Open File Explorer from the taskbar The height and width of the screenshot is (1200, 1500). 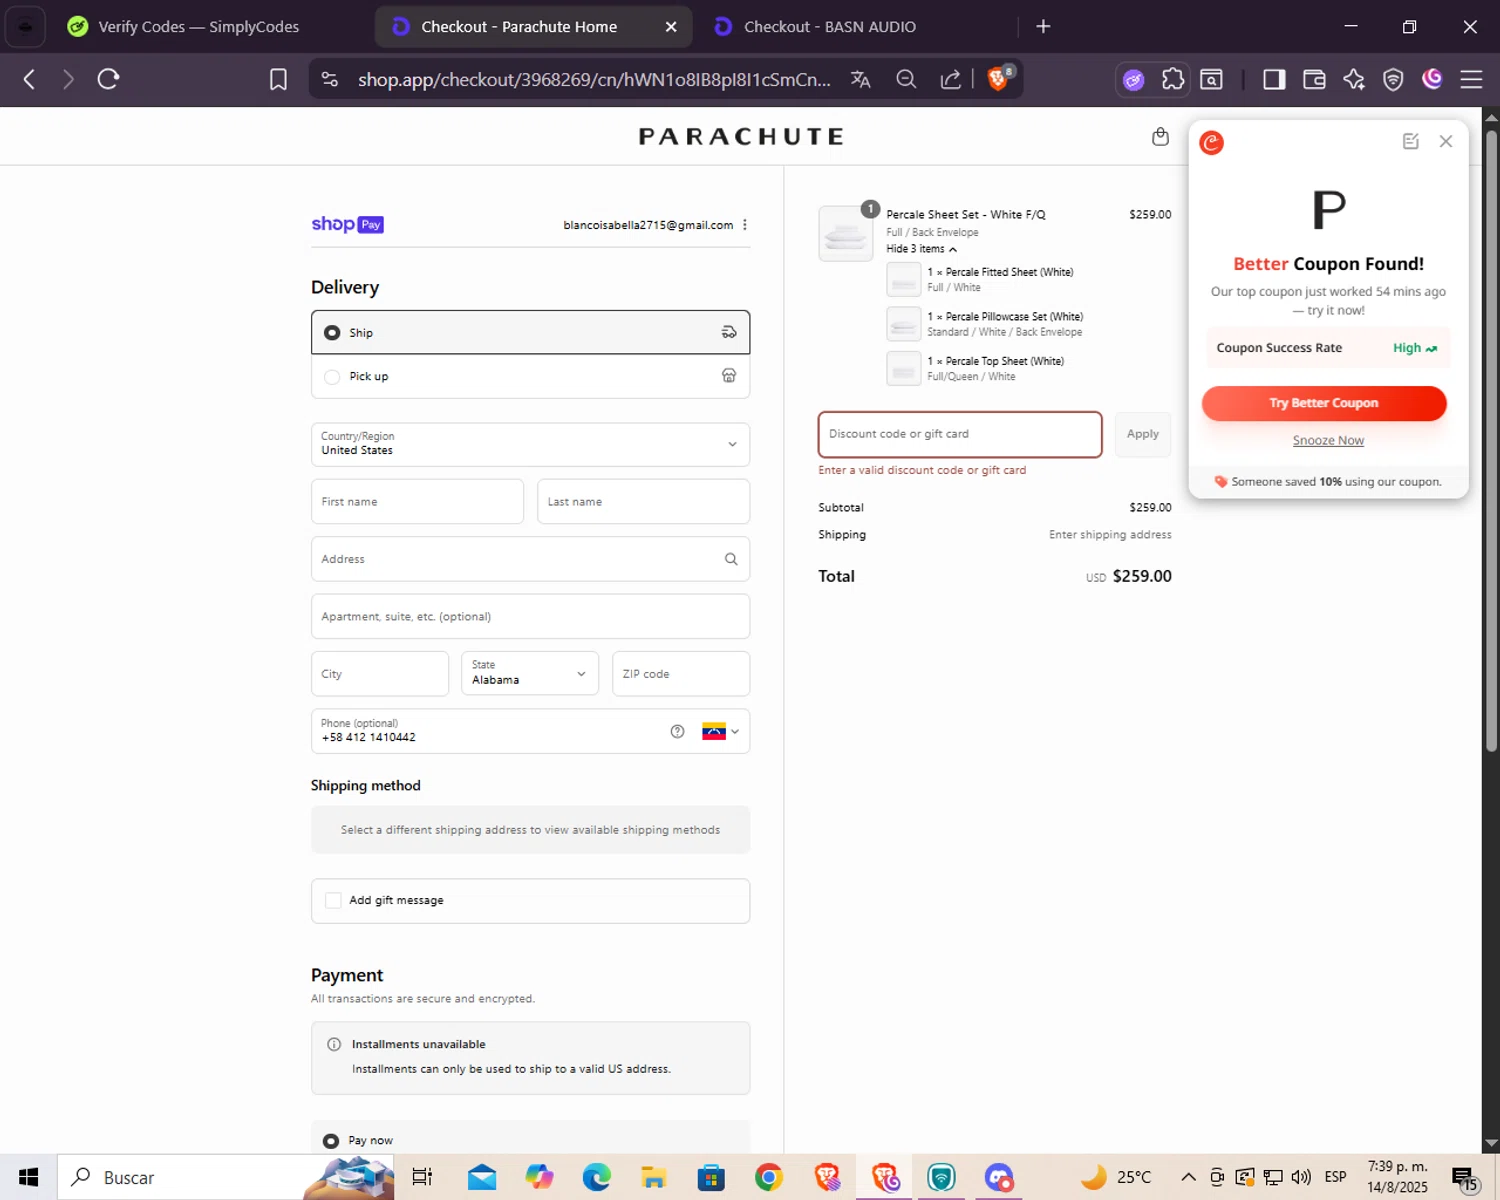(654, 1177)
